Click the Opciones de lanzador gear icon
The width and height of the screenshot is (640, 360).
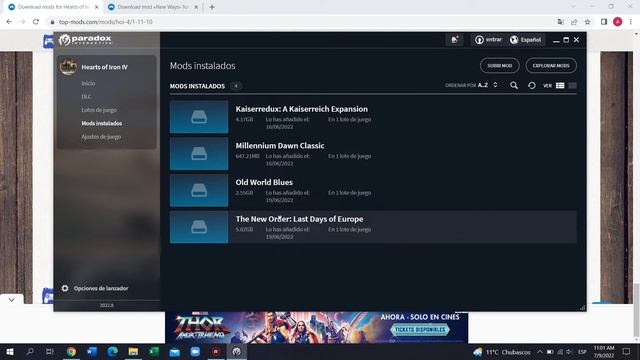(x=65, y=288)
